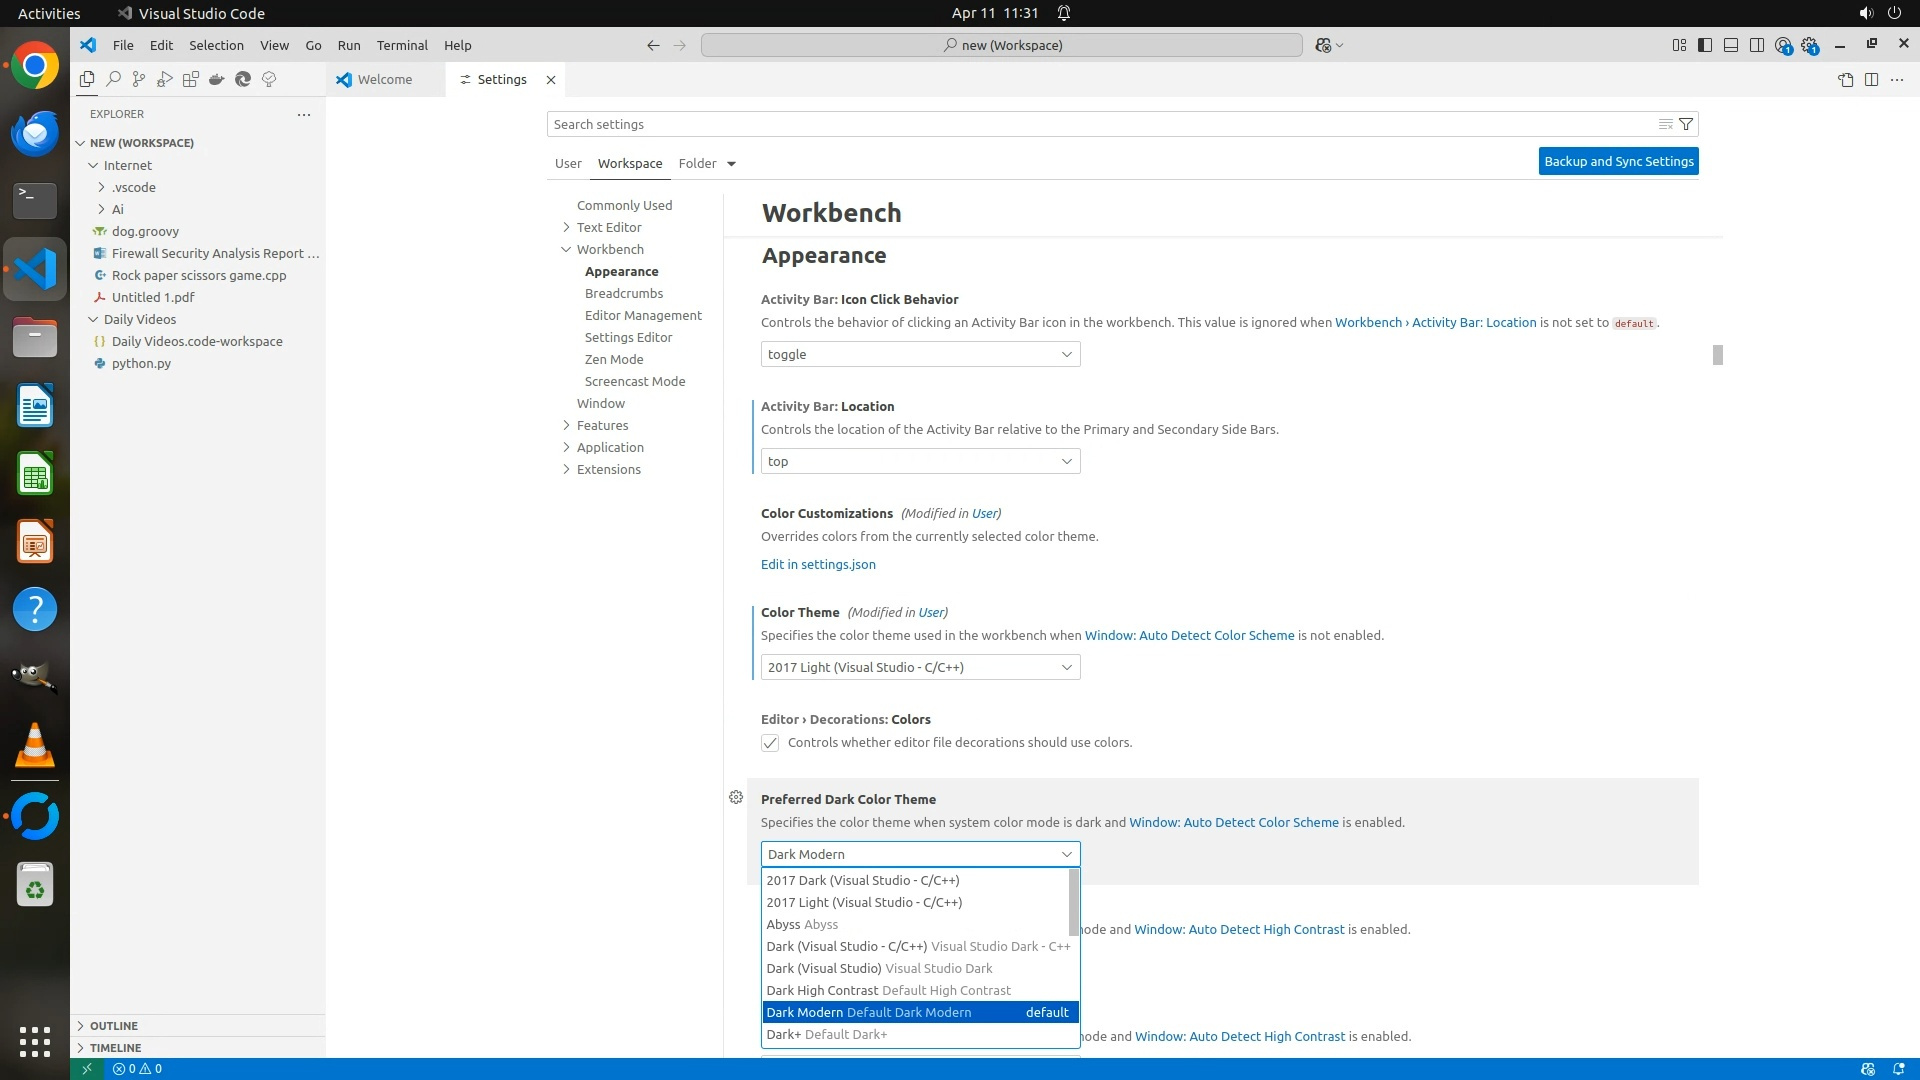Open the Terminal menu
Viewport: 1920px width, 1080px height.
tap(402, 45)
